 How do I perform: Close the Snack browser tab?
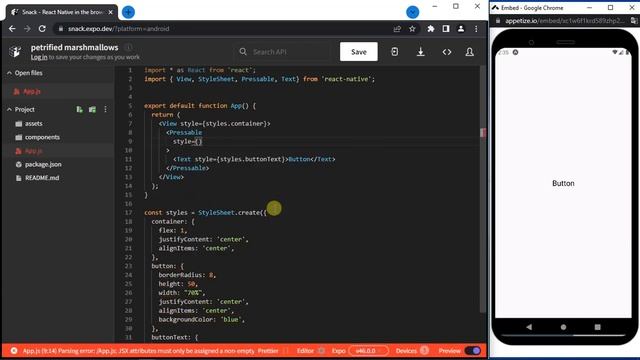coord(111,12)
